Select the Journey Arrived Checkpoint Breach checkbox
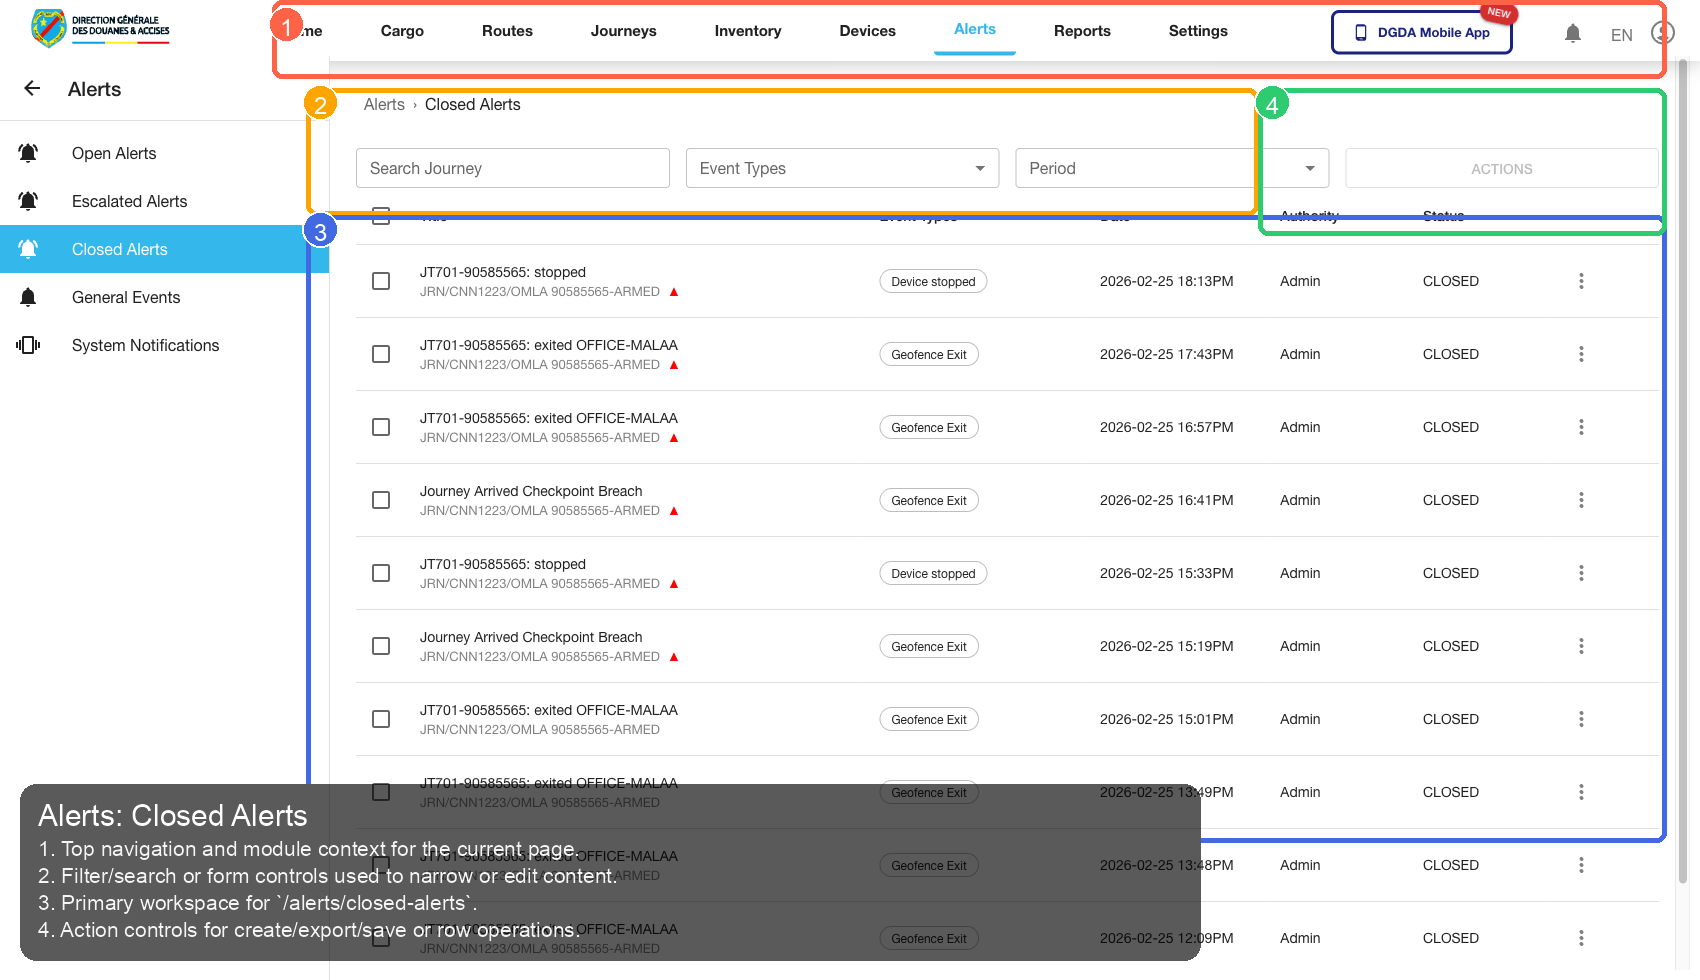 [380, 500]
